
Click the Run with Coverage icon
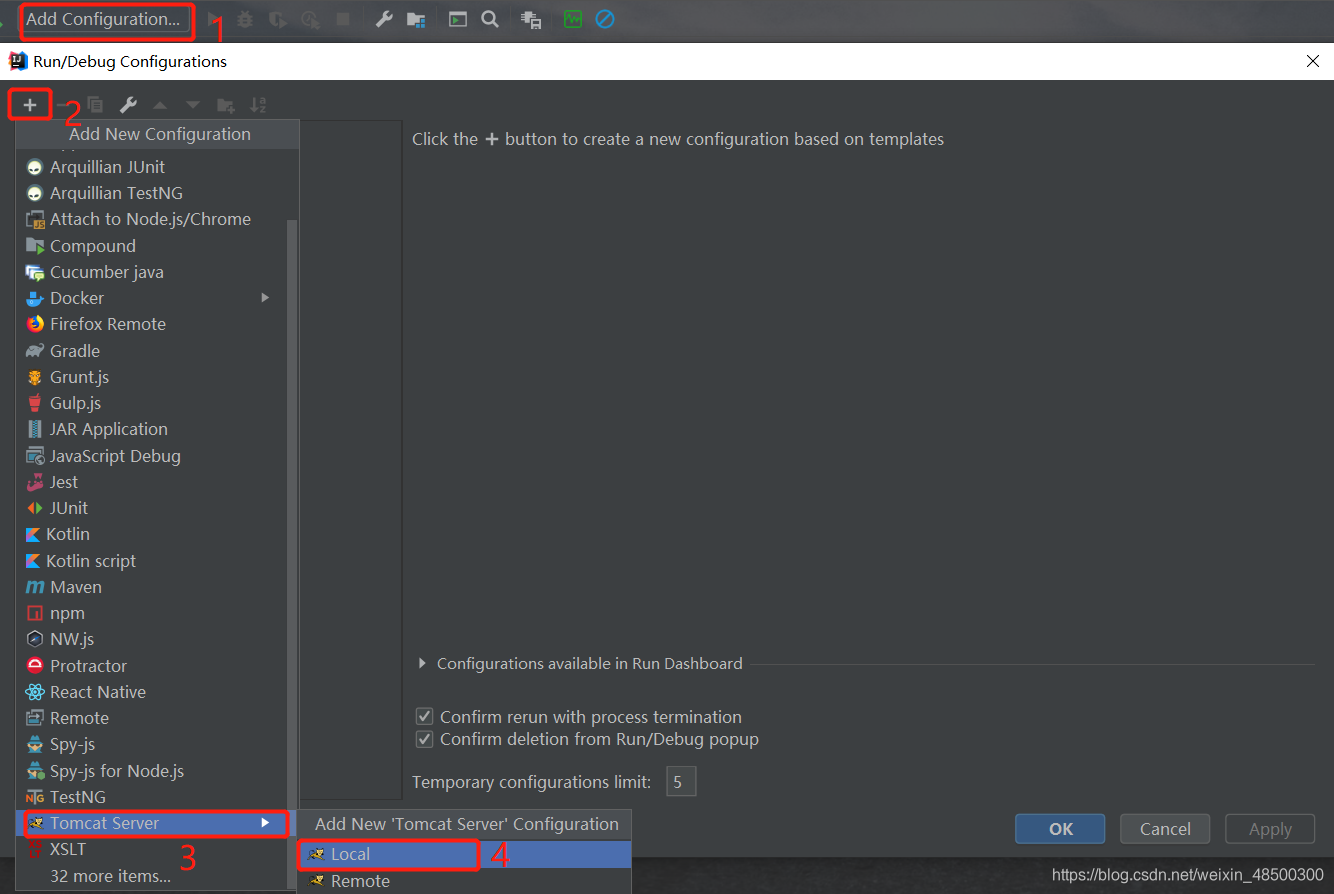pos(278,19)
